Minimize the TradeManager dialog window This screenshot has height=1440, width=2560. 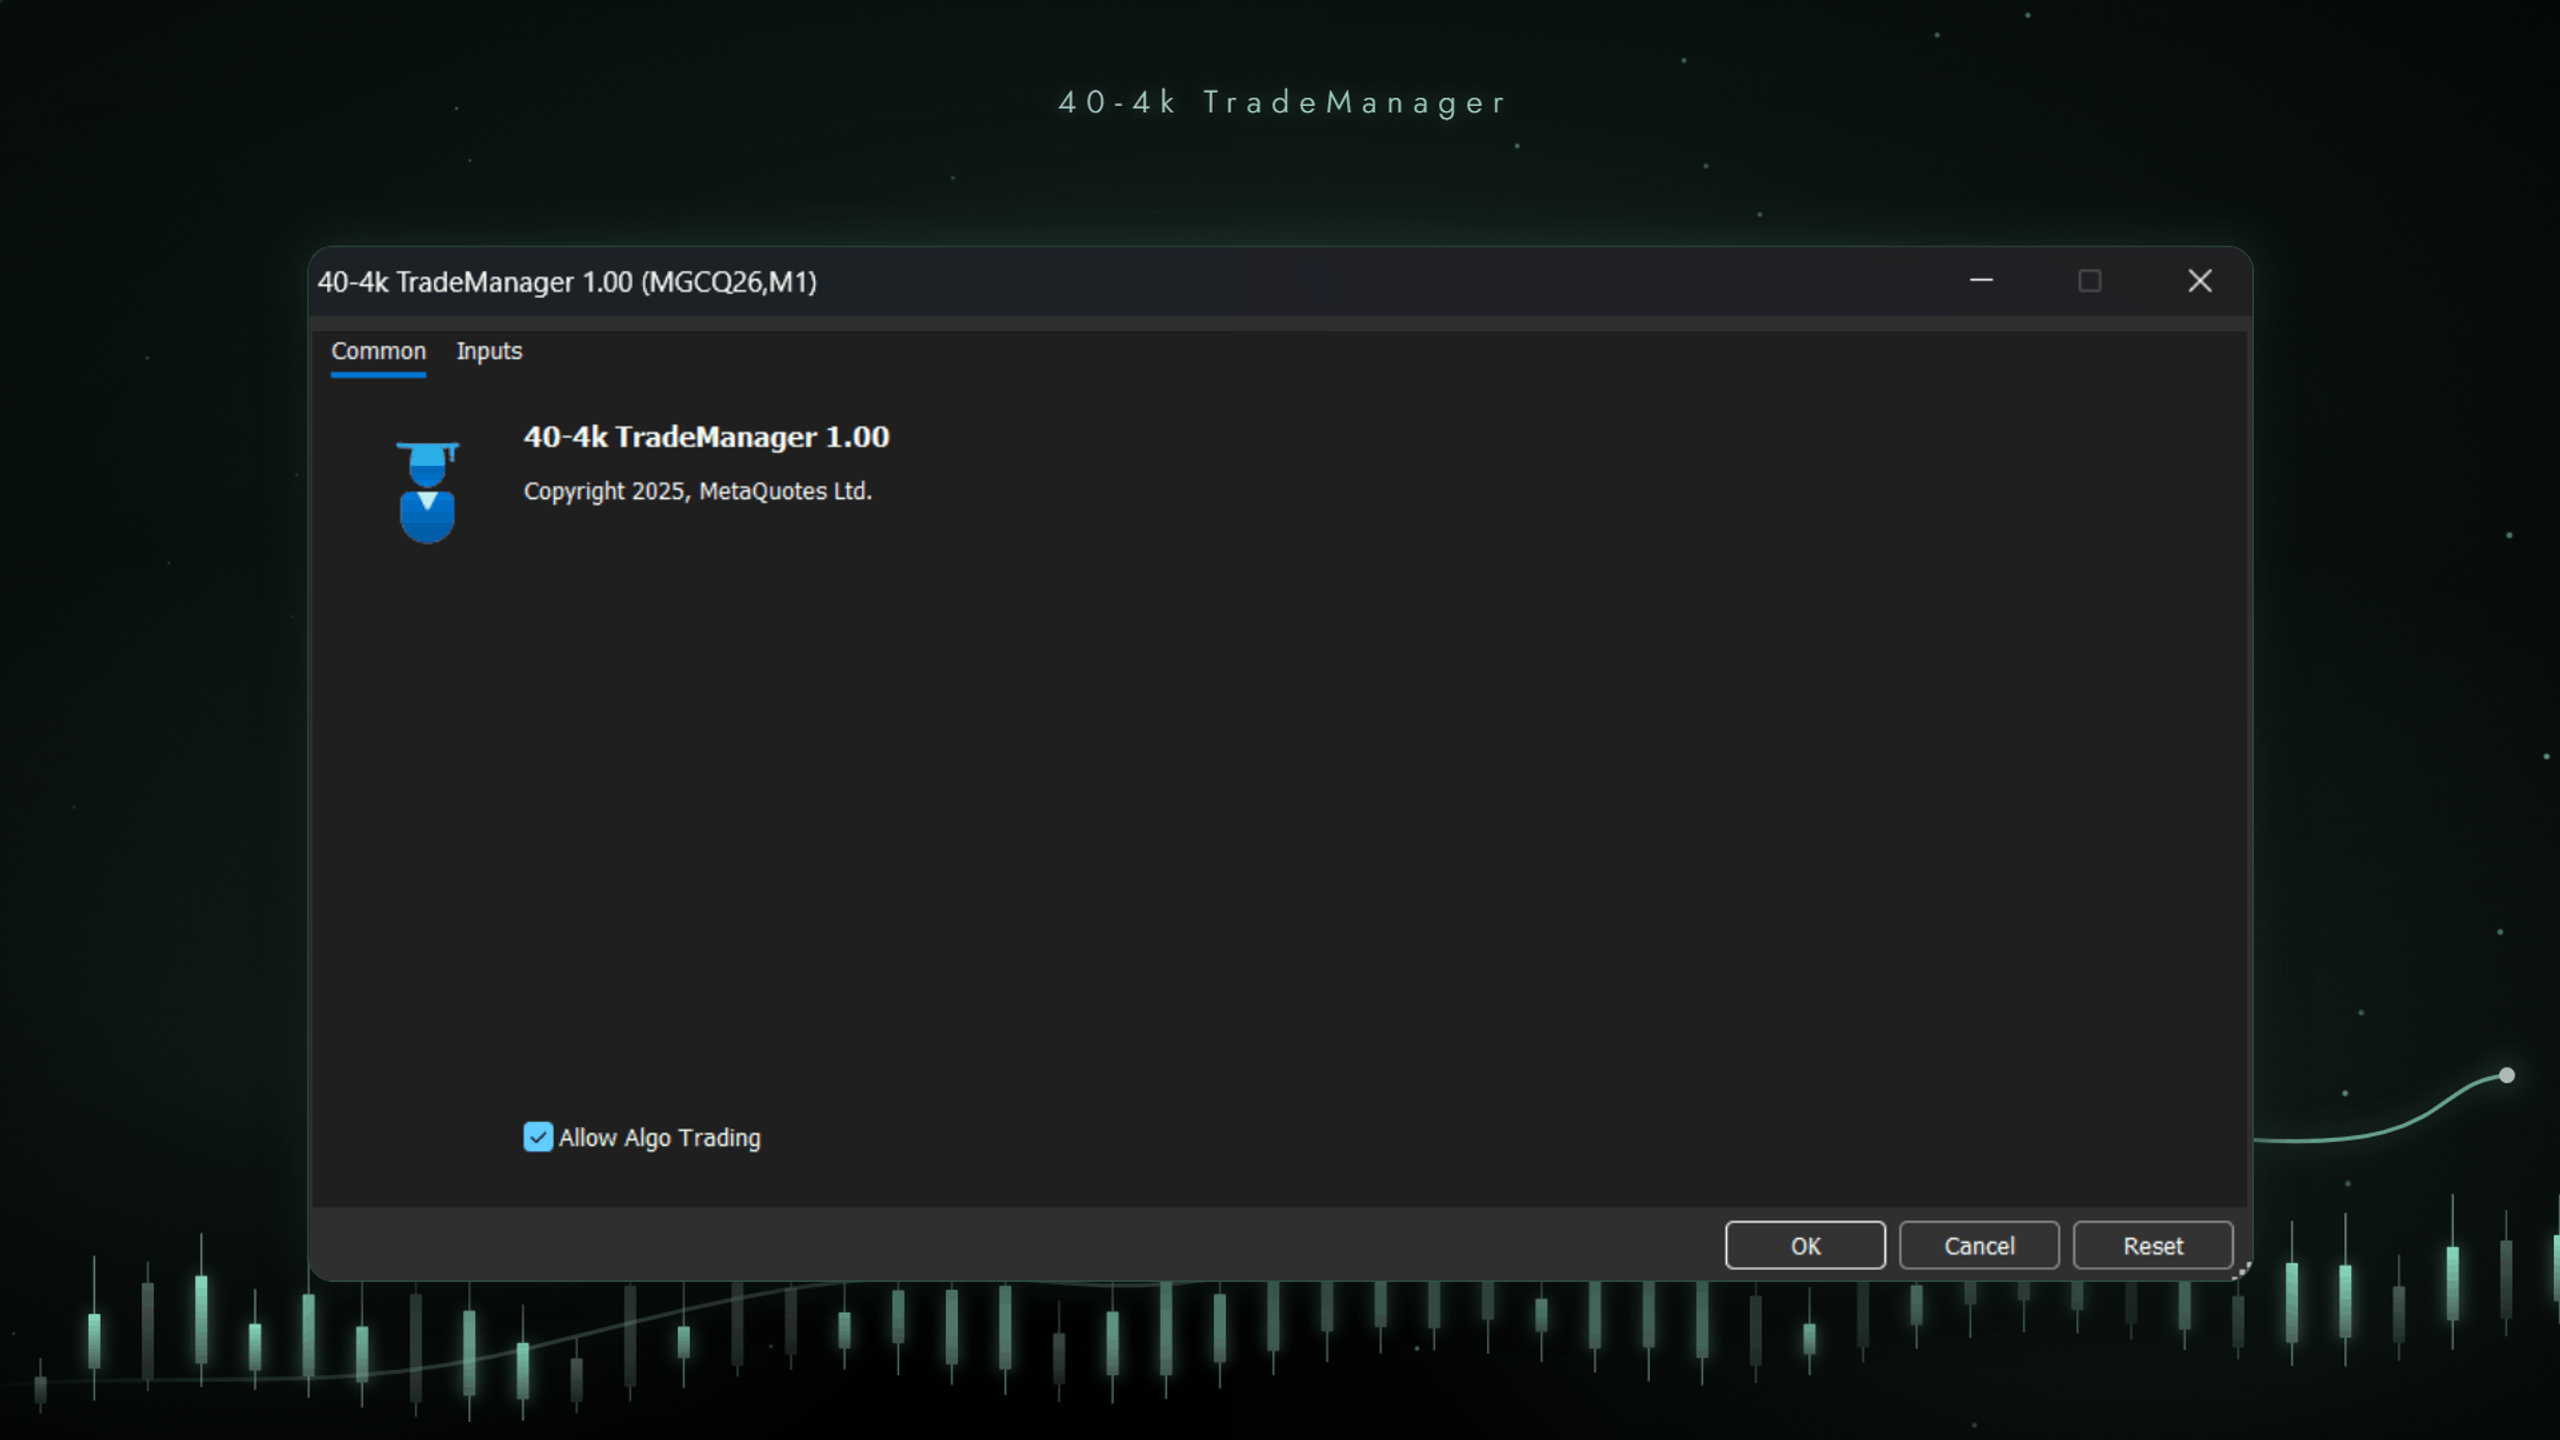tap(1981, 281)
